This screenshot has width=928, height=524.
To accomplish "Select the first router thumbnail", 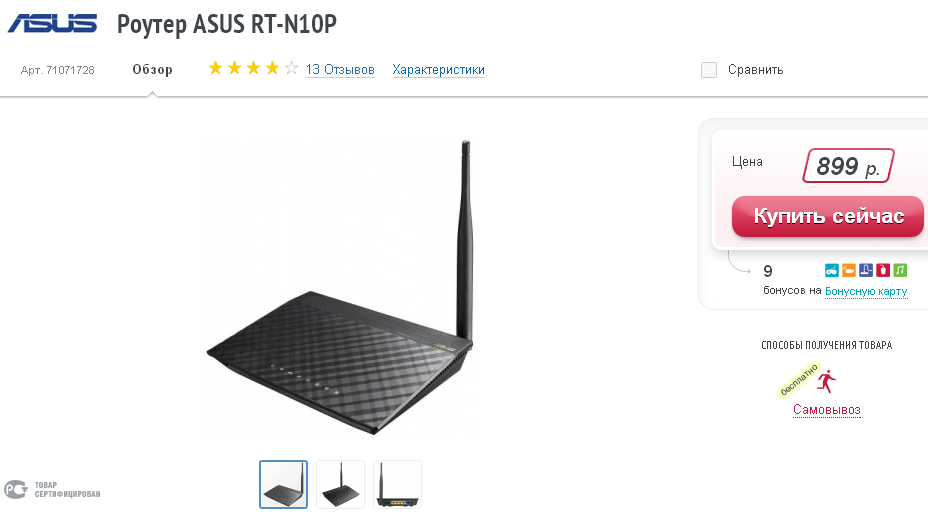I will click(x=283, y=484).
